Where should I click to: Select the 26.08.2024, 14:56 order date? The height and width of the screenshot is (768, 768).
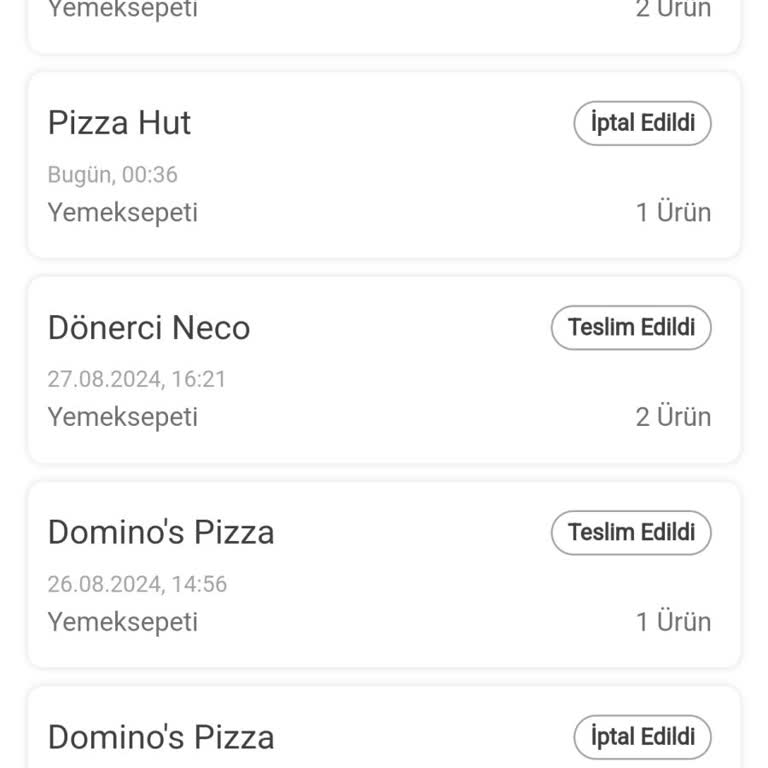pyautogui.click(x=137, y=584)
